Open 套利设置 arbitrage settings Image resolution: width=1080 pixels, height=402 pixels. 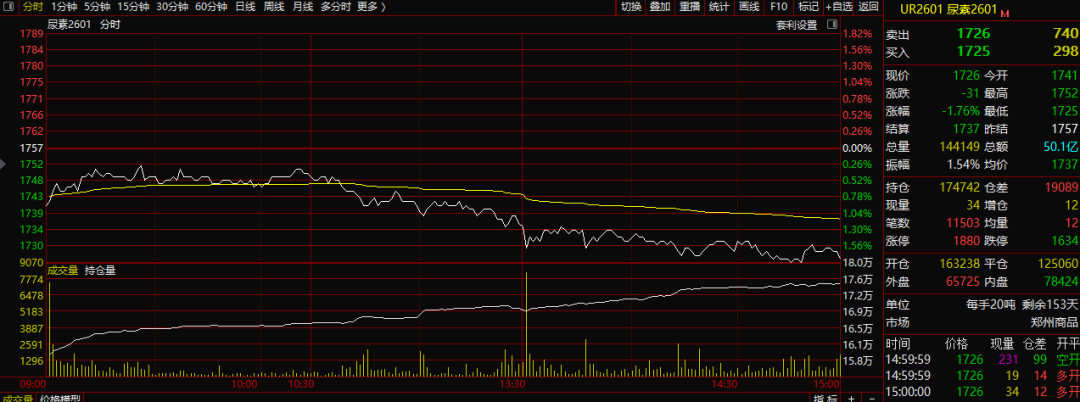pos(796,24)
